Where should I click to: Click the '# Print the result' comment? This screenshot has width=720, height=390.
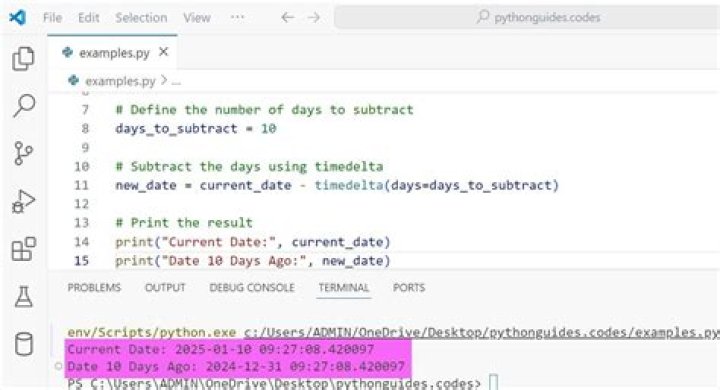click(184, 223)
